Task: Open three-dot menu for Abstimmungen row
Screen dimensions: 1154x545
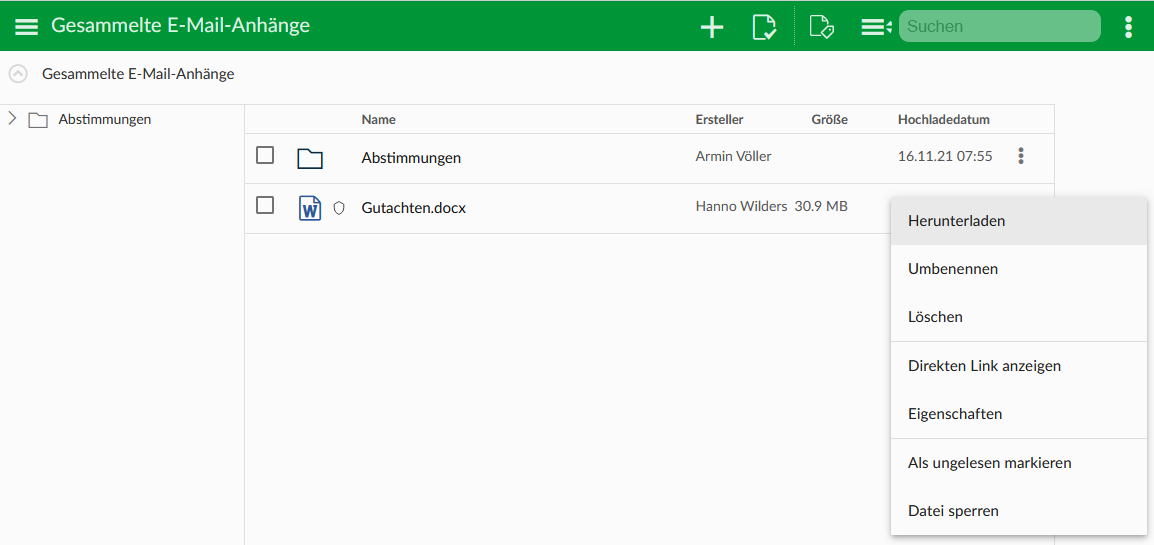Action: click(x=1021, y=156)
